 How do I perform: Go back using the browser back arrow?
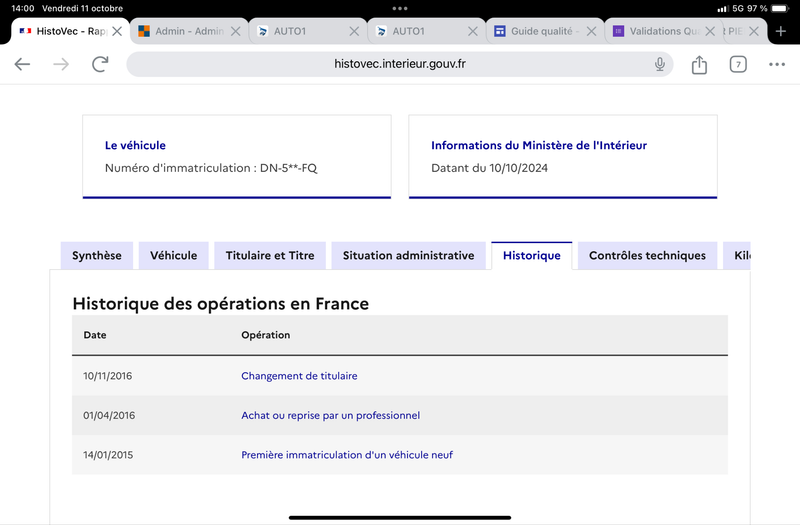point(22,64)
